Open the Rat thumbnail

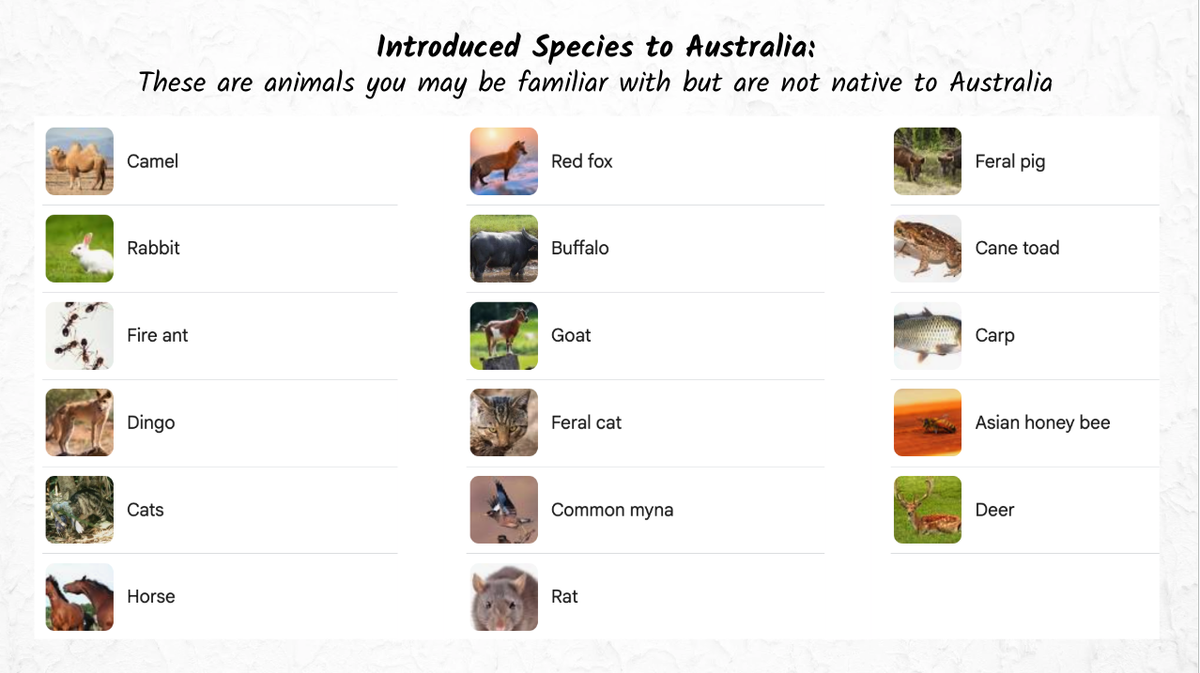pyautogui.click(x=504, y=596)
